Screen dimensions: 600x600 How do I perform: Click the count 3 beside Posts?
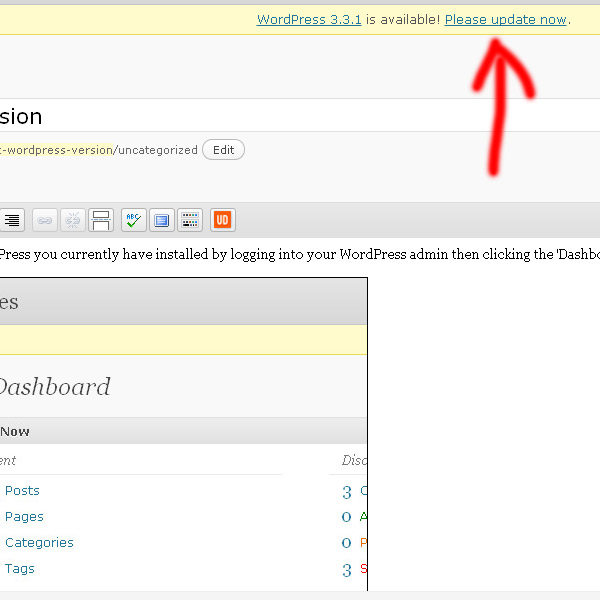pyautogui.click(x=347, y=492)
